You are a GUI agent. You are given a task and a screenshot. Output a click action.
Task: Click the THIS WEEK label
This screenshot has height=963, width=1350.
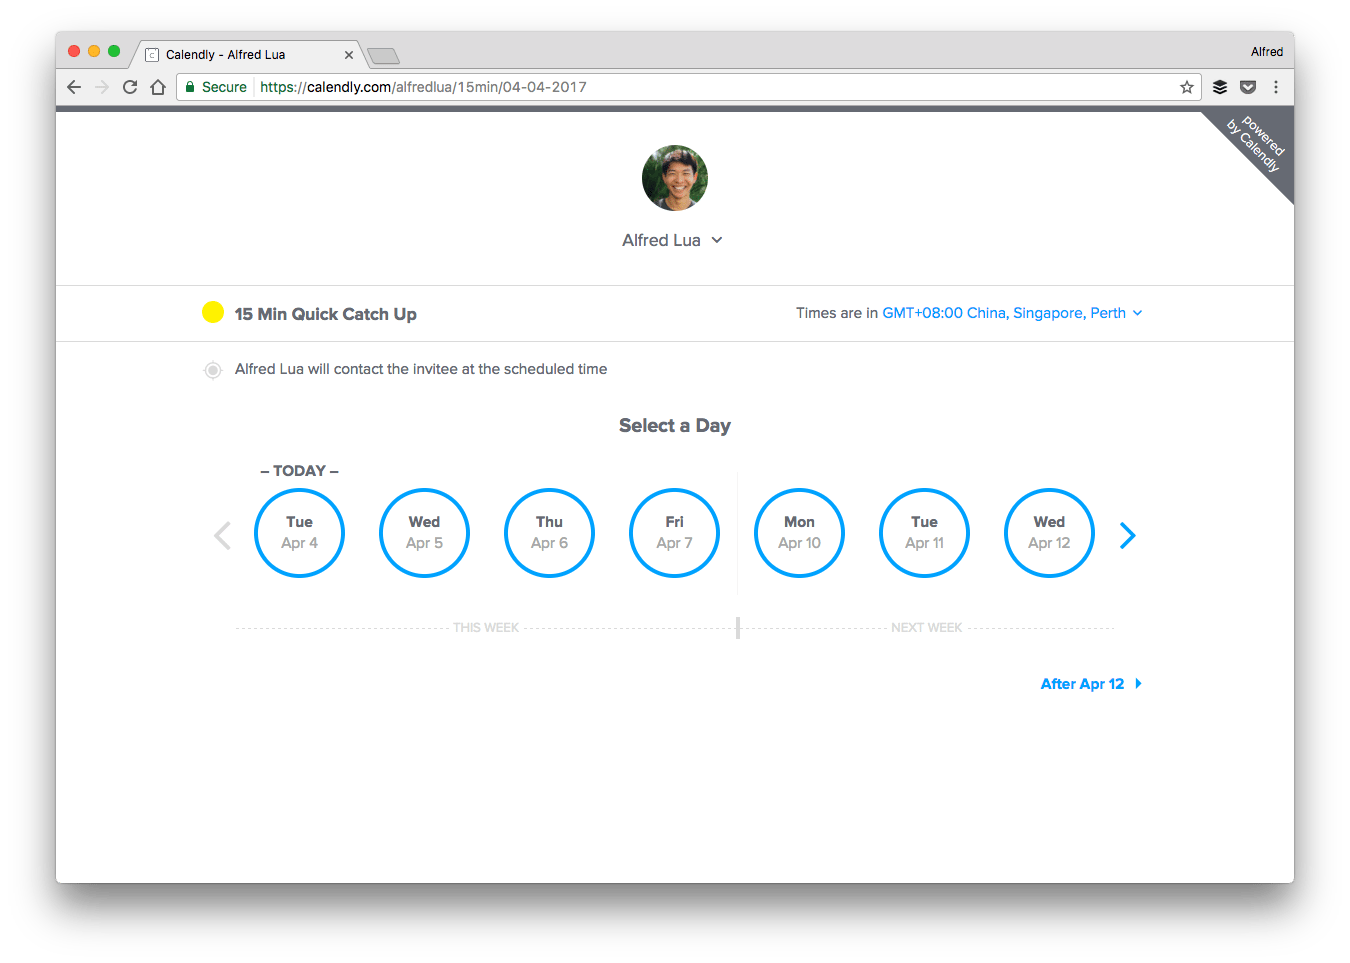[486, 628]
